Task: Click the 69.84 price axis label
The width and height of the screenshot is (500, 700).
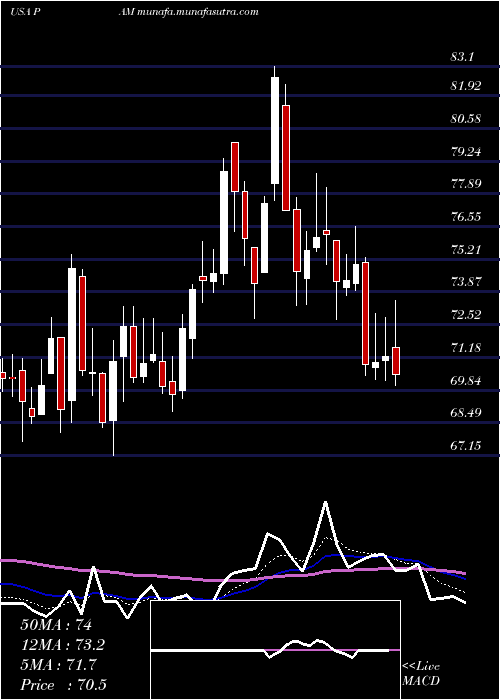Action: pyautogui.click(x=466, y=380)
